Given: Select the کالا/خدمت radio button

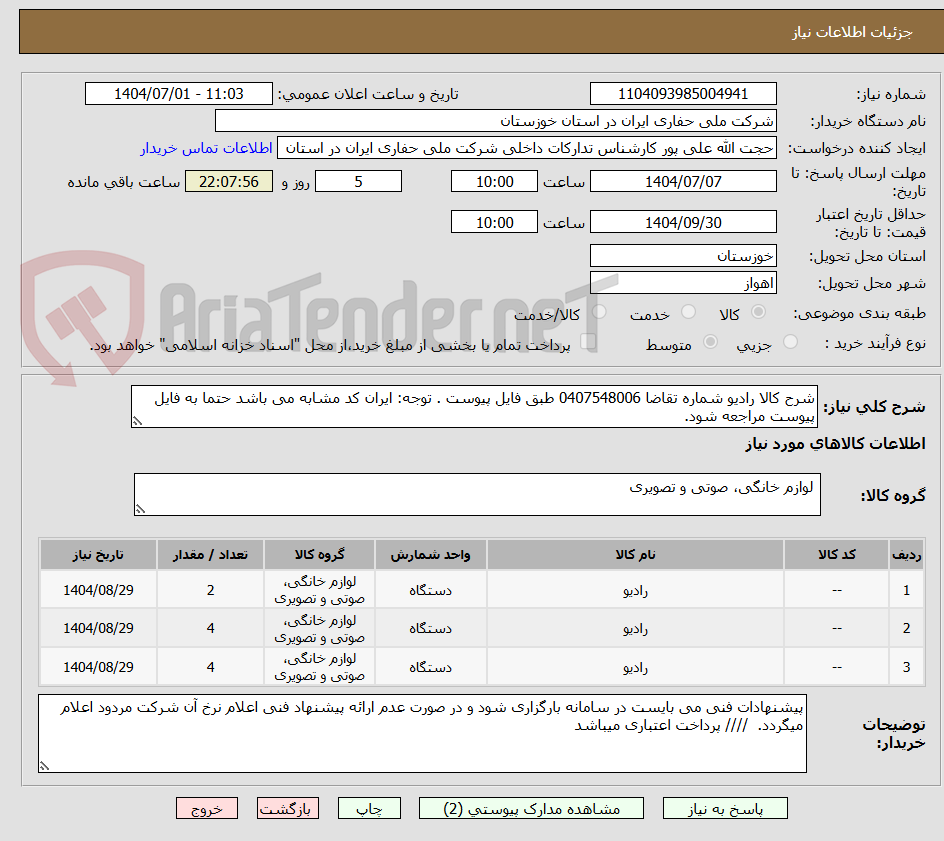Looking at the screenshot, I should [597, 311].
